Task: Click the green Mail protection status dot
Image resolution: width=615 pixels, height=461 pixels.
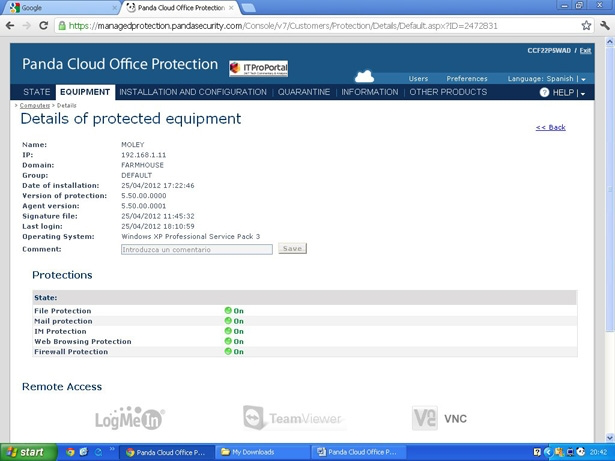Action: tap(228, 321)
